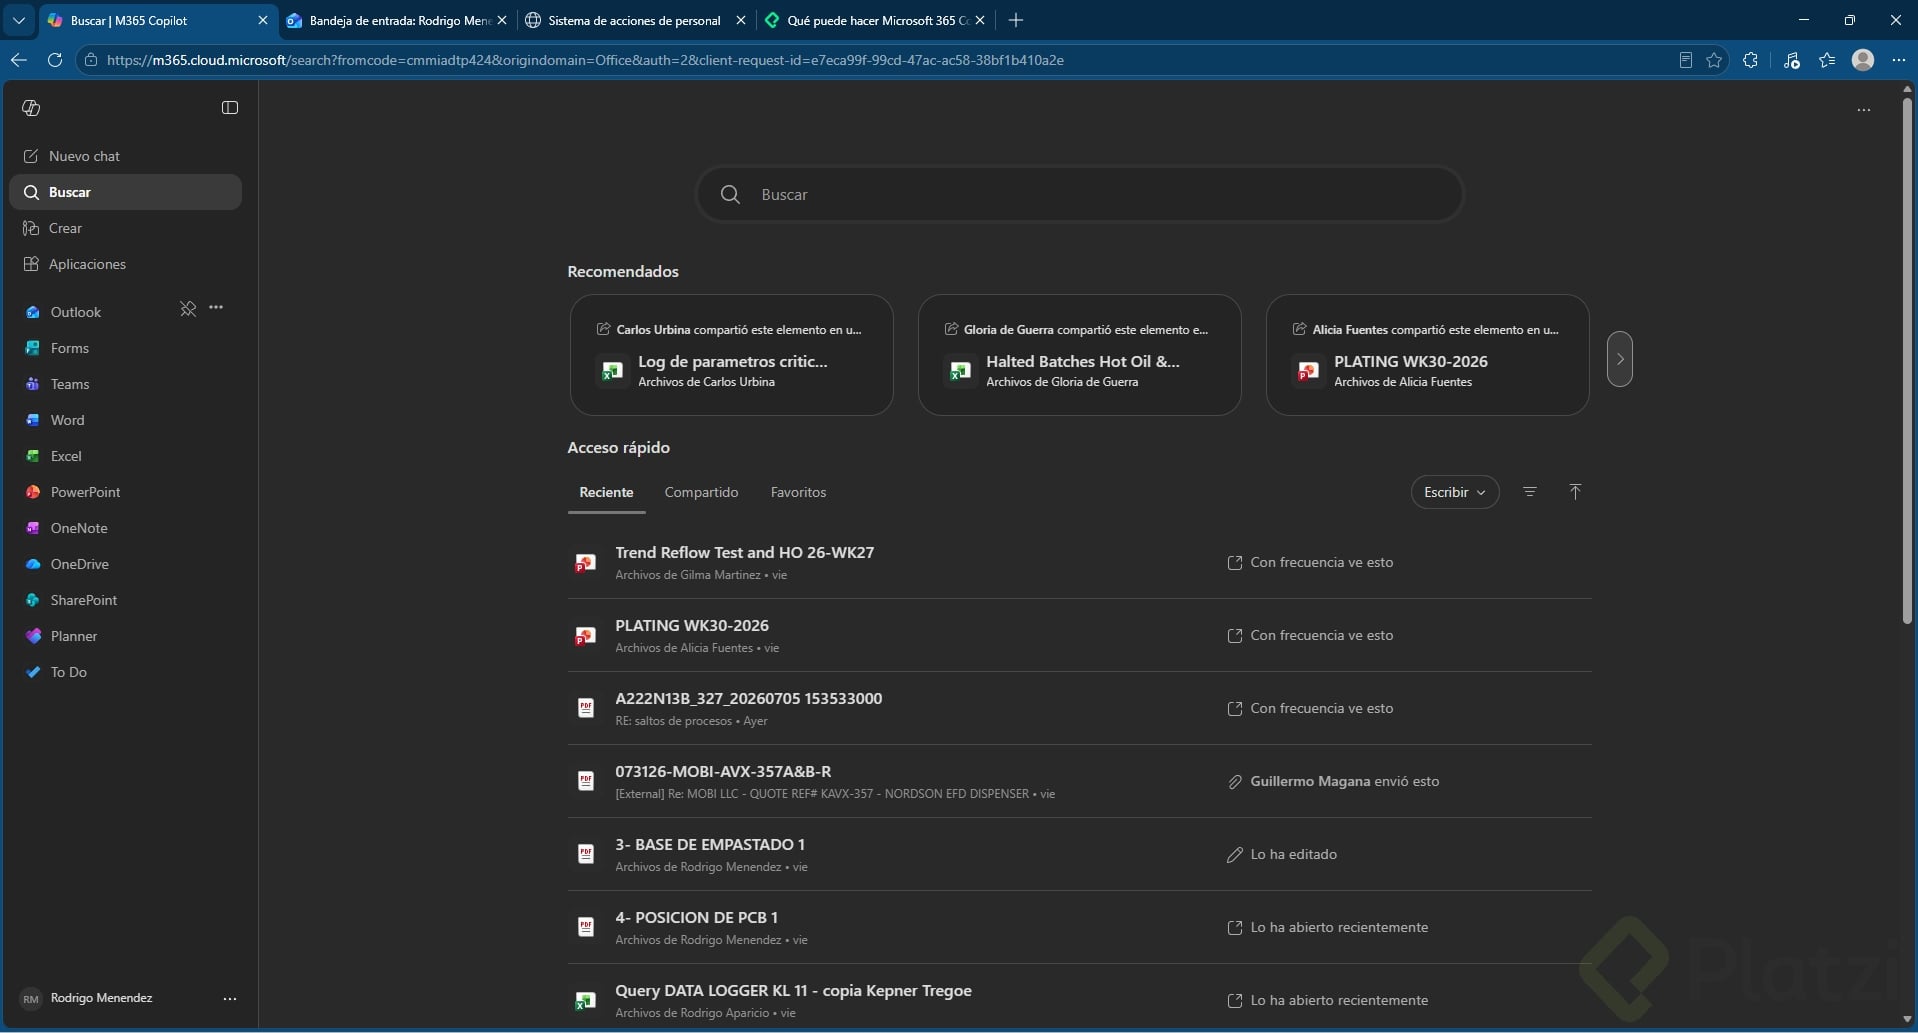This screenshot has width=1918, height=1033.
Task: Open account options next to Rodrigo Menendez
Action: (x=230, y=998)
